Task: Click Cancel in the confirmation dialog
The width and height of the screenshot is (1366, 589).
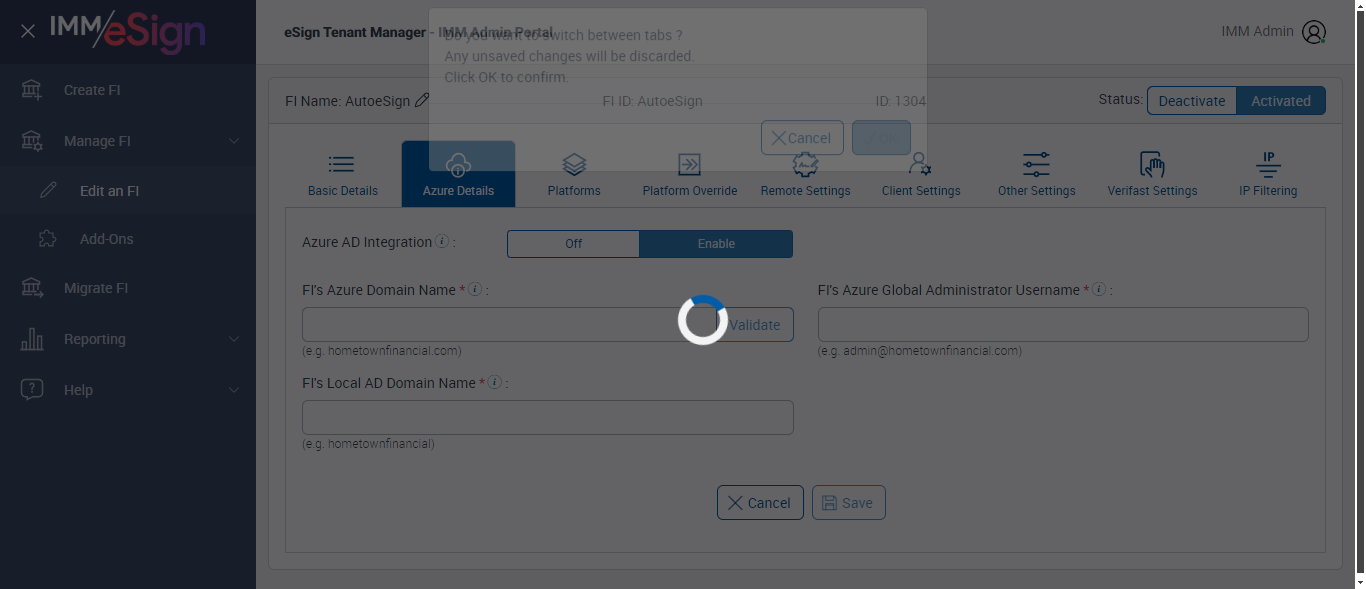Action: 802,138
